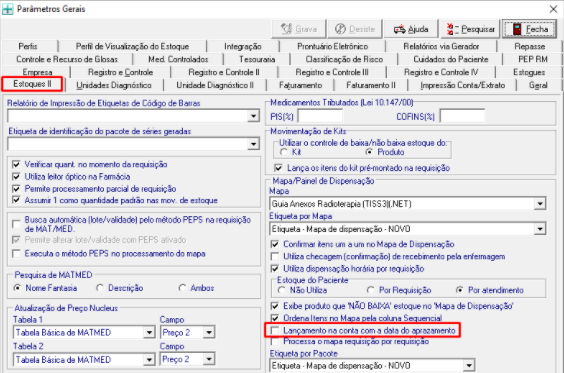Select Por atendimento radio option
The width and height of the screenshot is (564, 373).
tap(460, 290)
